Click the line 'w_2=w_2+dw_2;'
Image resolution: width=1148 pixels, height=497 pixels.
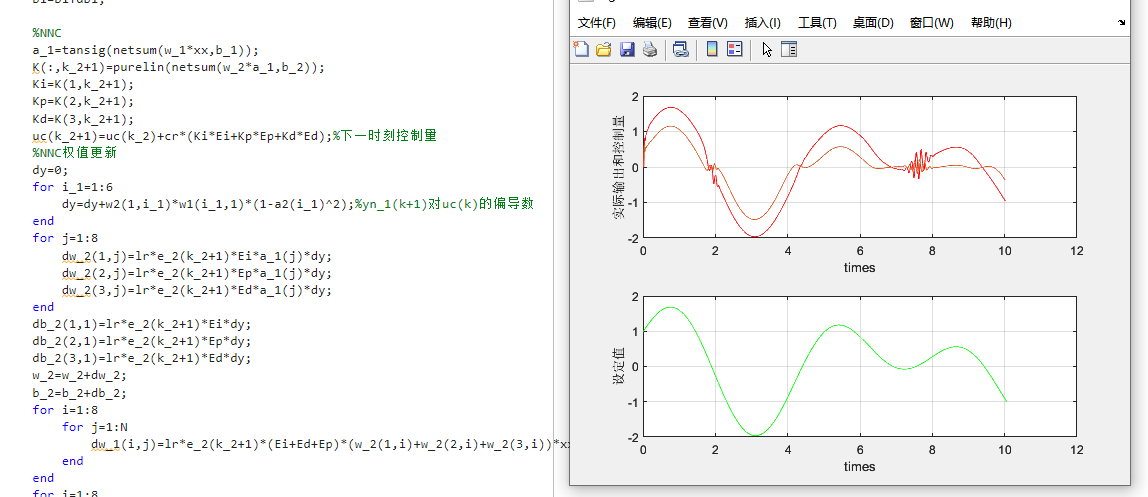coord(79,375)
